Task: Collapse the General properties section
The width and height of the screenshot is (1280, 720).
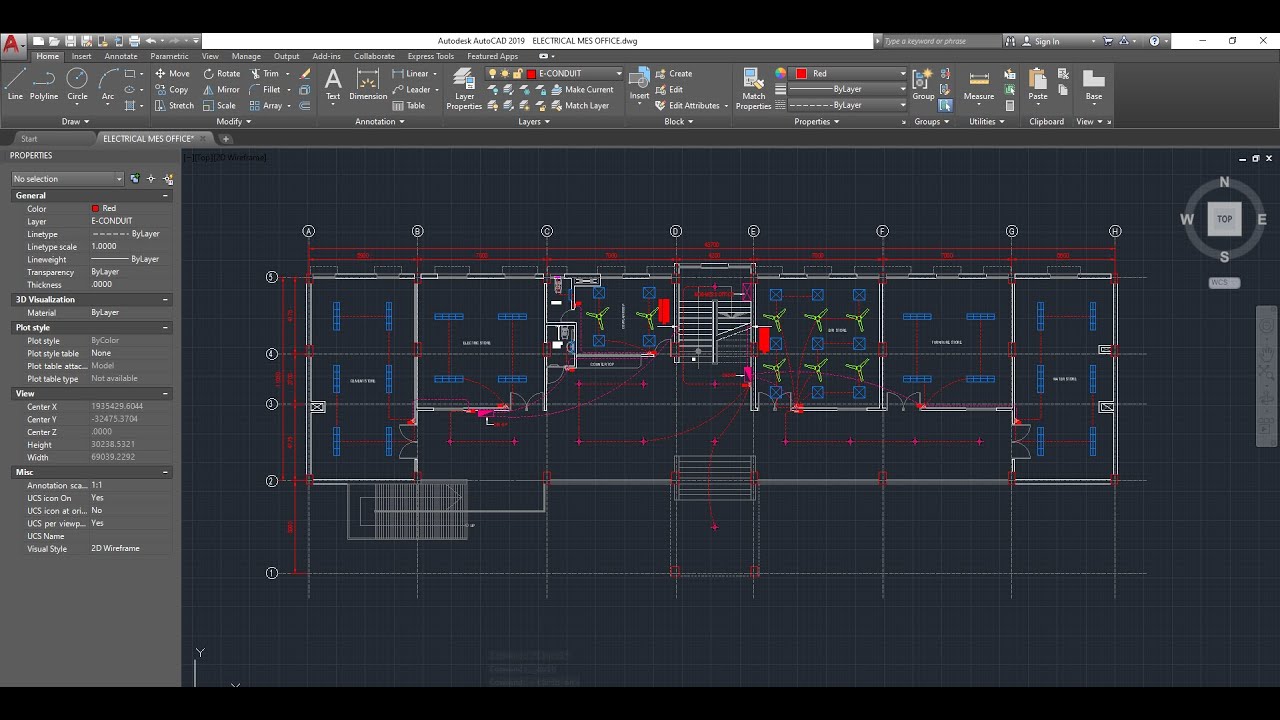Action: 166,196
